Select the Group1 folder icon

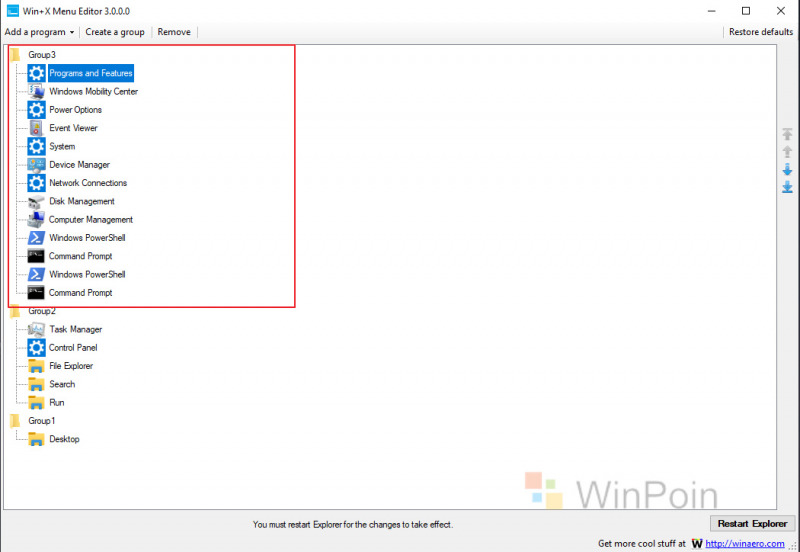click(16, 421)
